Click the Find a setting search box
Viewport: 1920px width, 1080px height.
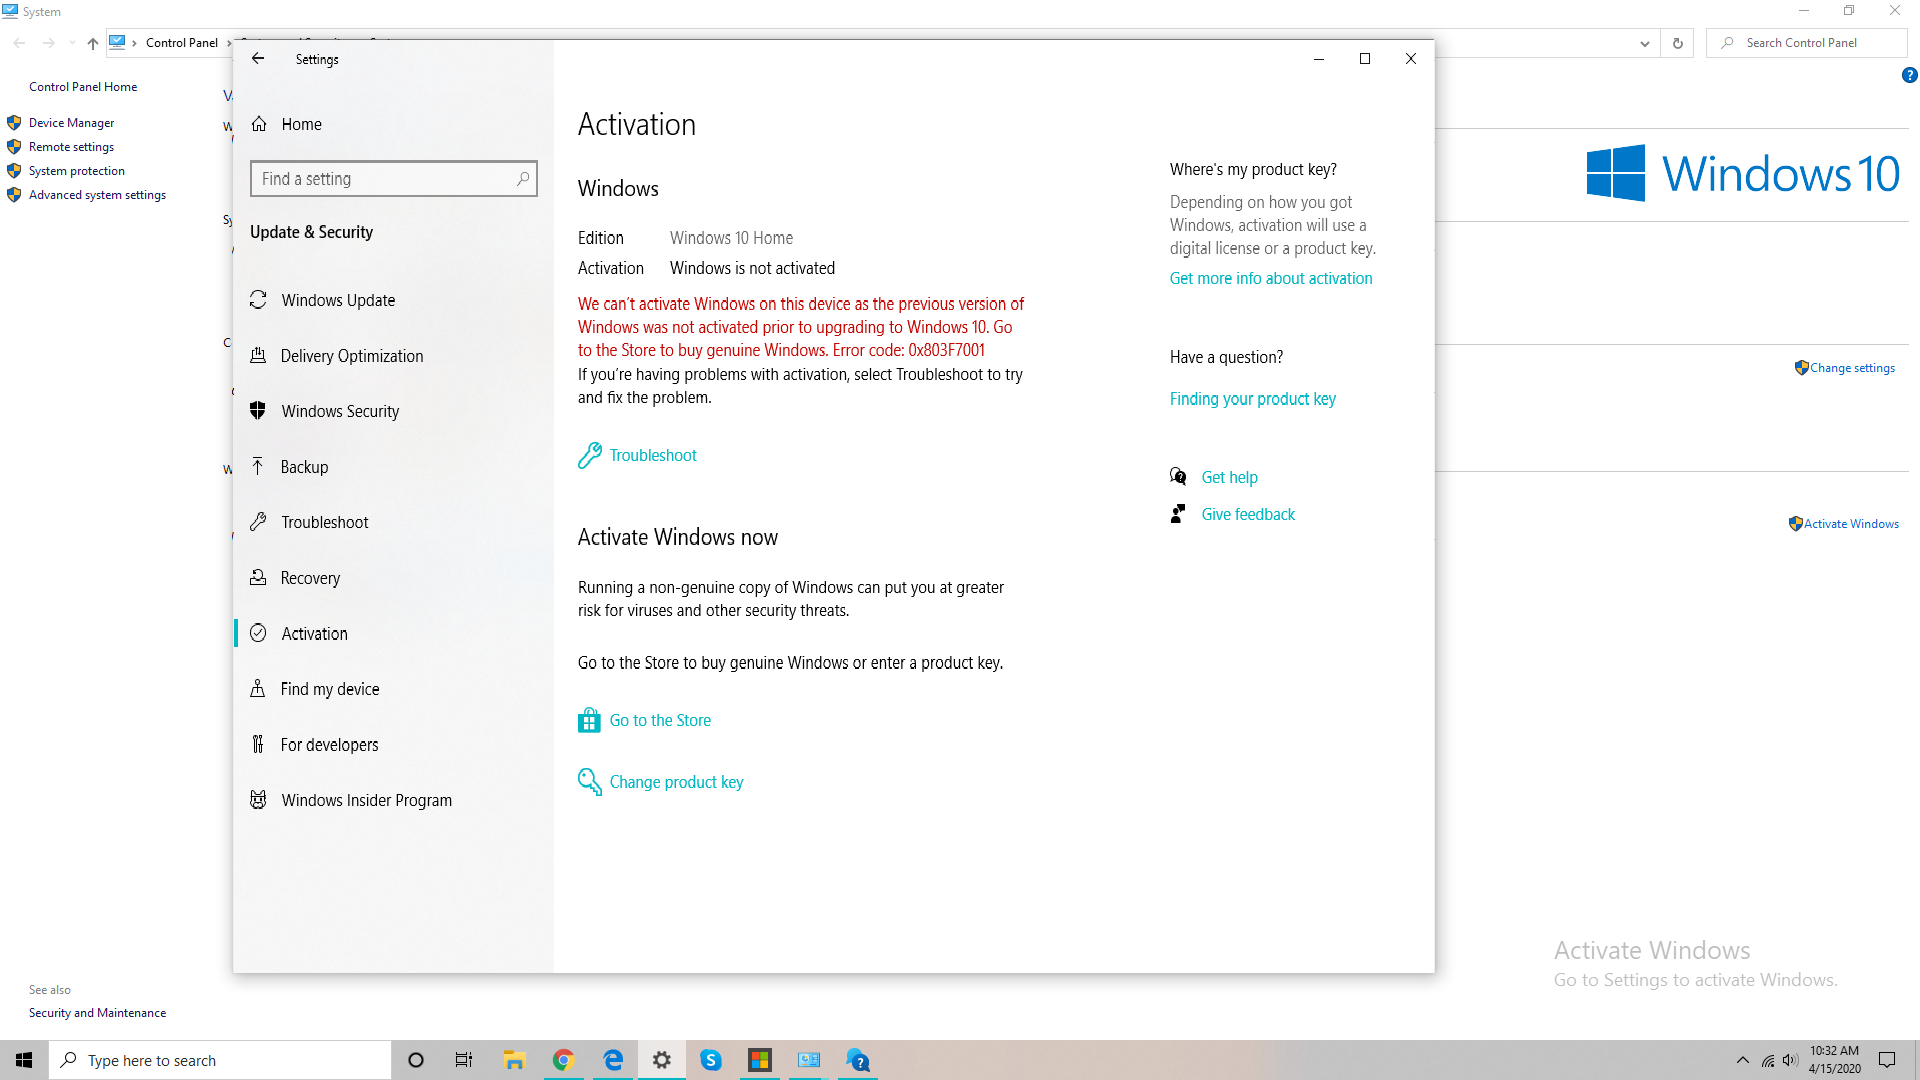[393, 179]
